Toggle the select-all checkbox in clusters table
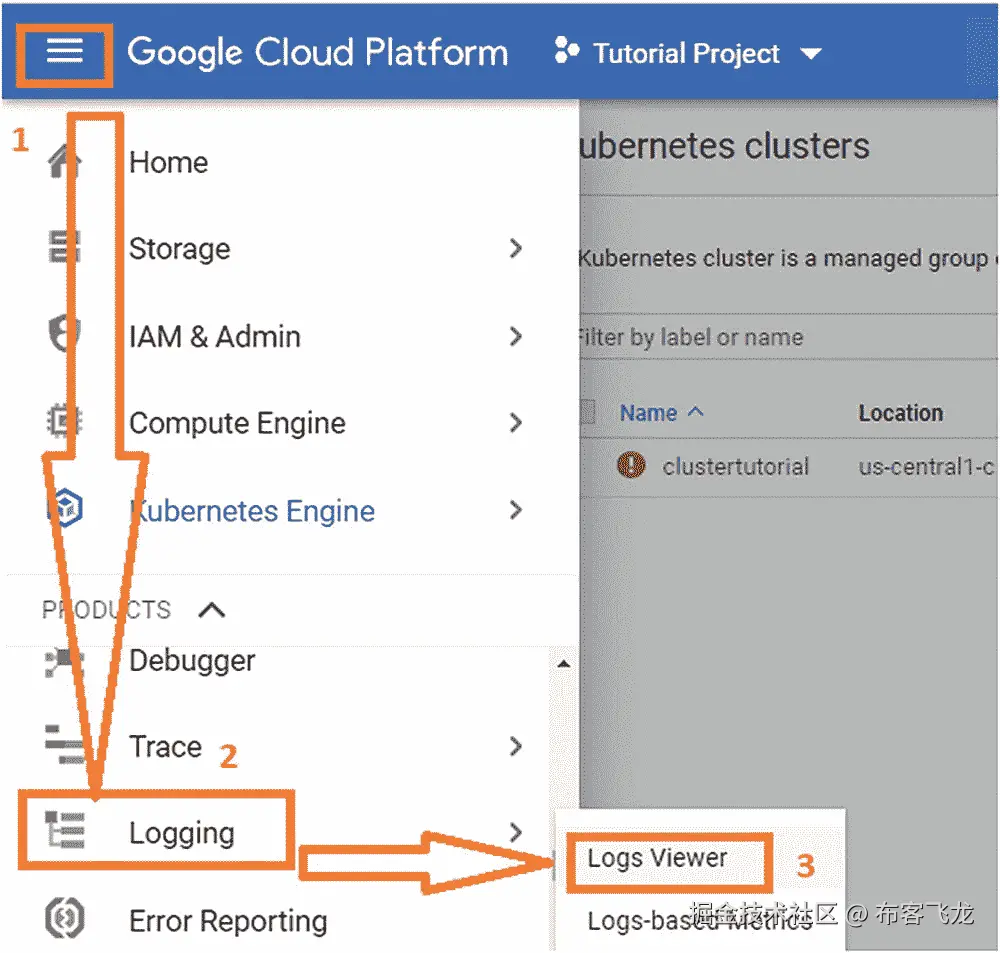Screen dimensions: 1000x953 [x=587, y=412]
